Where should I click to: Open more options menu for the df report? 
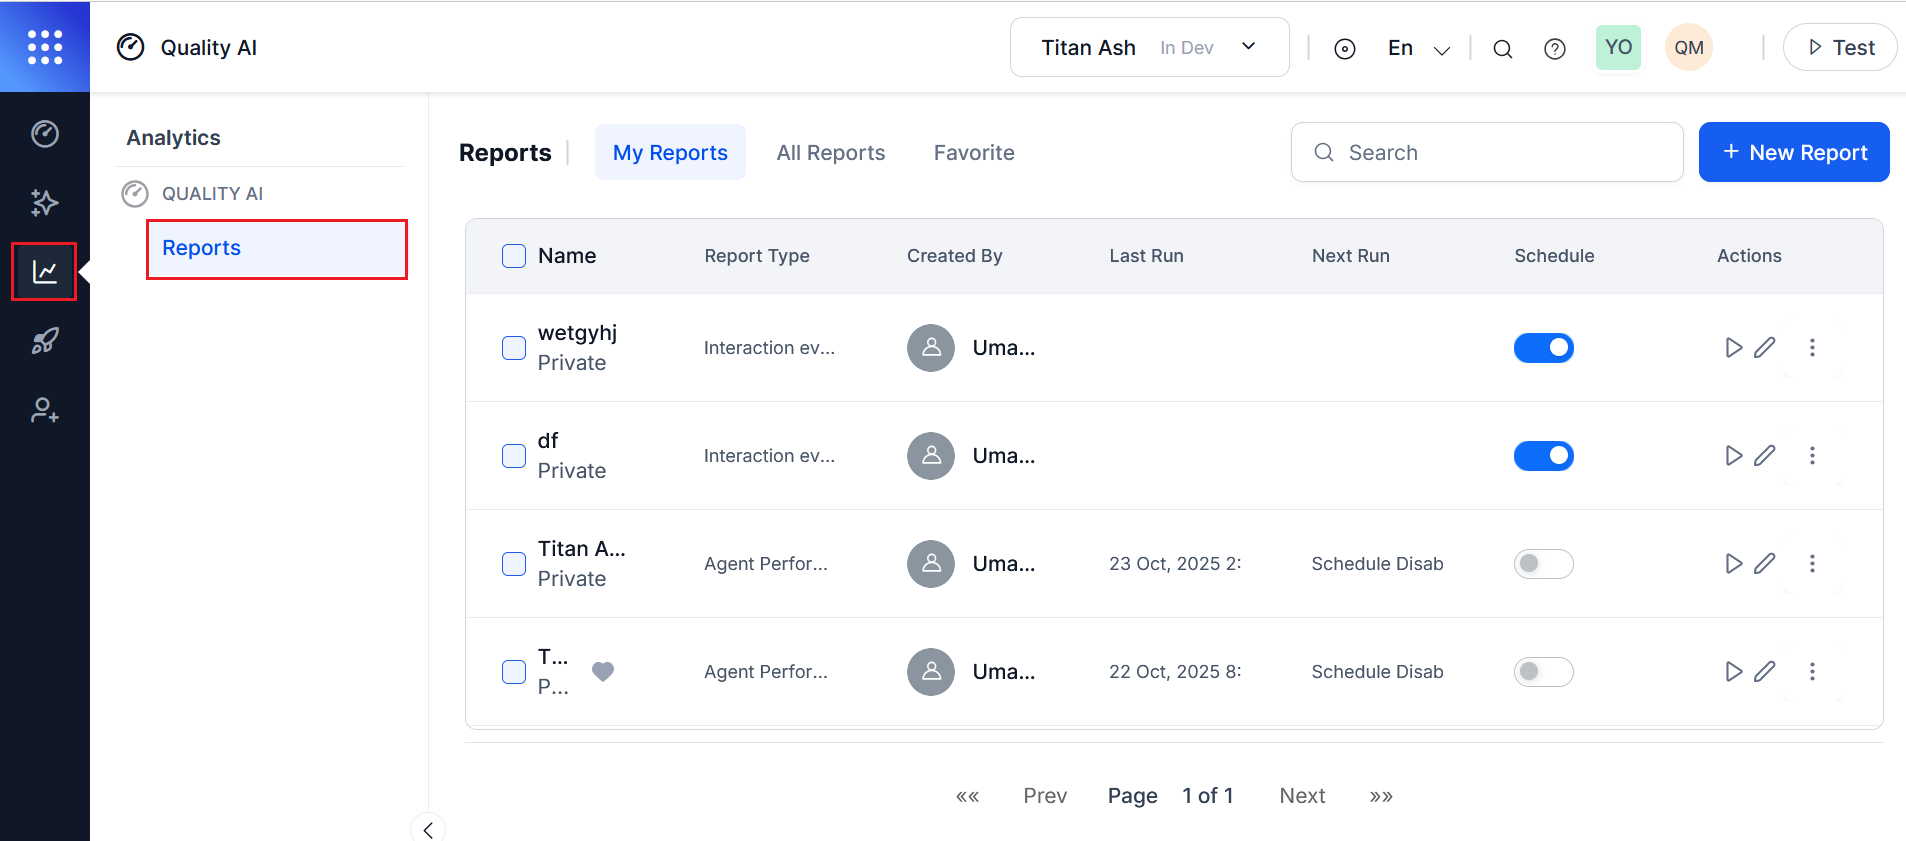[x=1812, y=456]
